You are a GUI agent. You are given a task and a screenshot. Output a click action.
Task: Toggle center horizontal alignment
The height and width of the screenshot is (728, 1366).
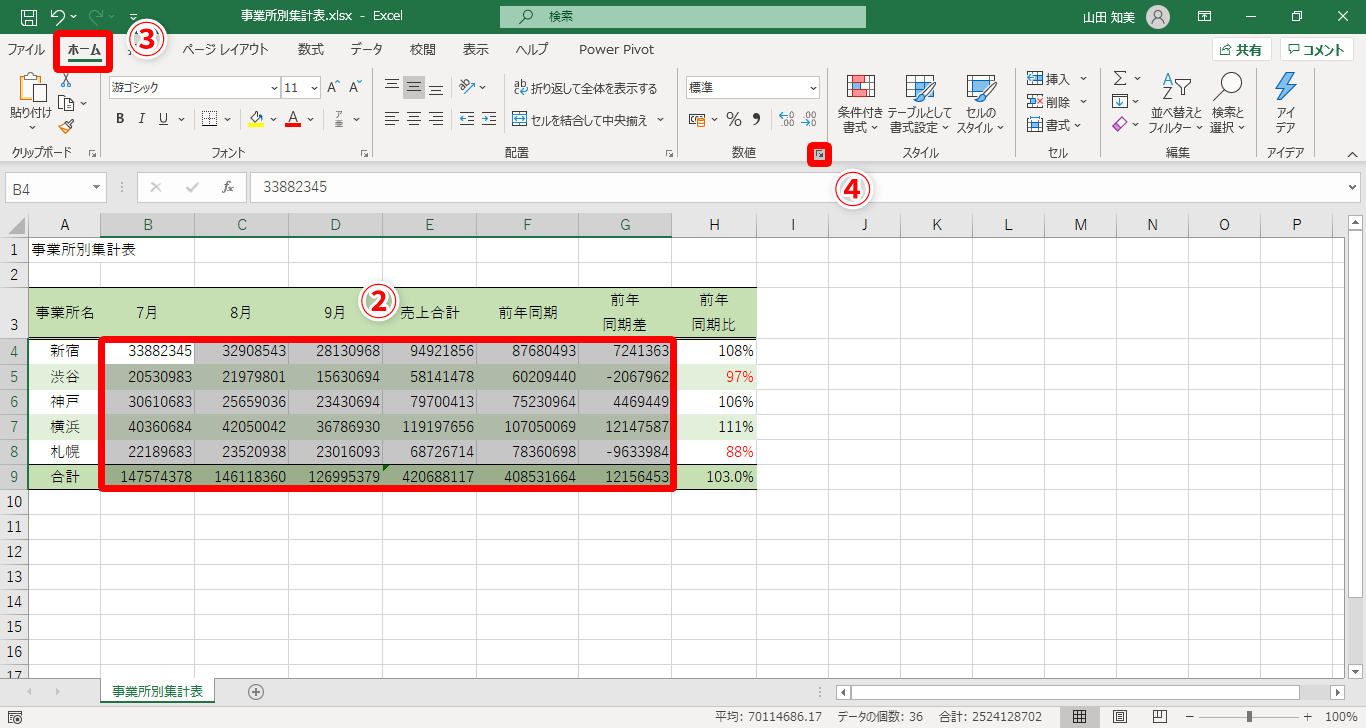(414, 119)
